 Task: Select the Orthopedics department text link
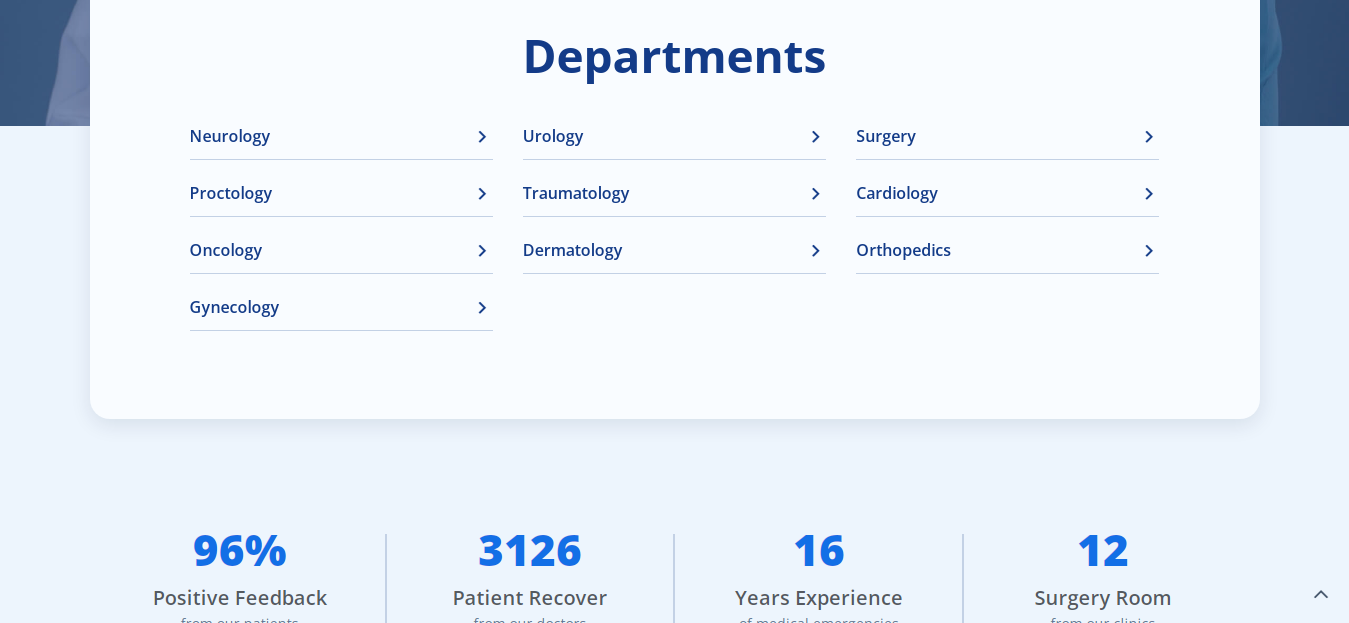point(903,250)
